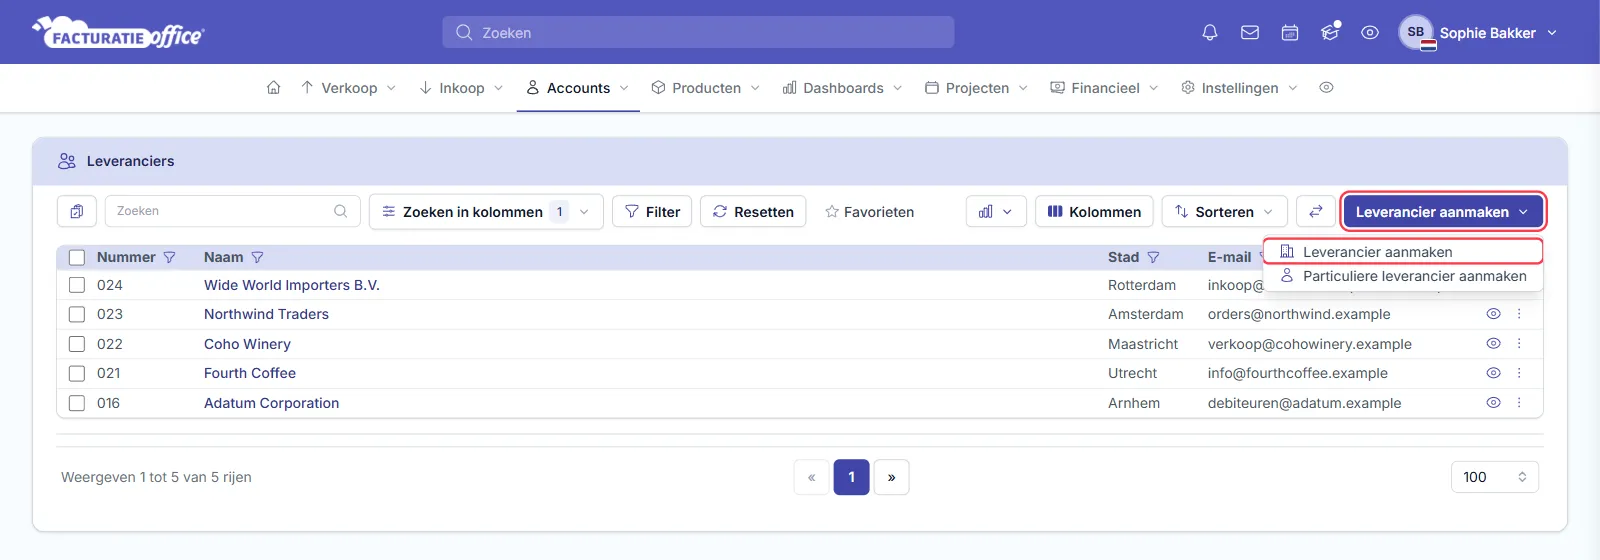View the Fourth Coffee row eye icon
Screen dimensions: 1600x560
pos(1493,373)
